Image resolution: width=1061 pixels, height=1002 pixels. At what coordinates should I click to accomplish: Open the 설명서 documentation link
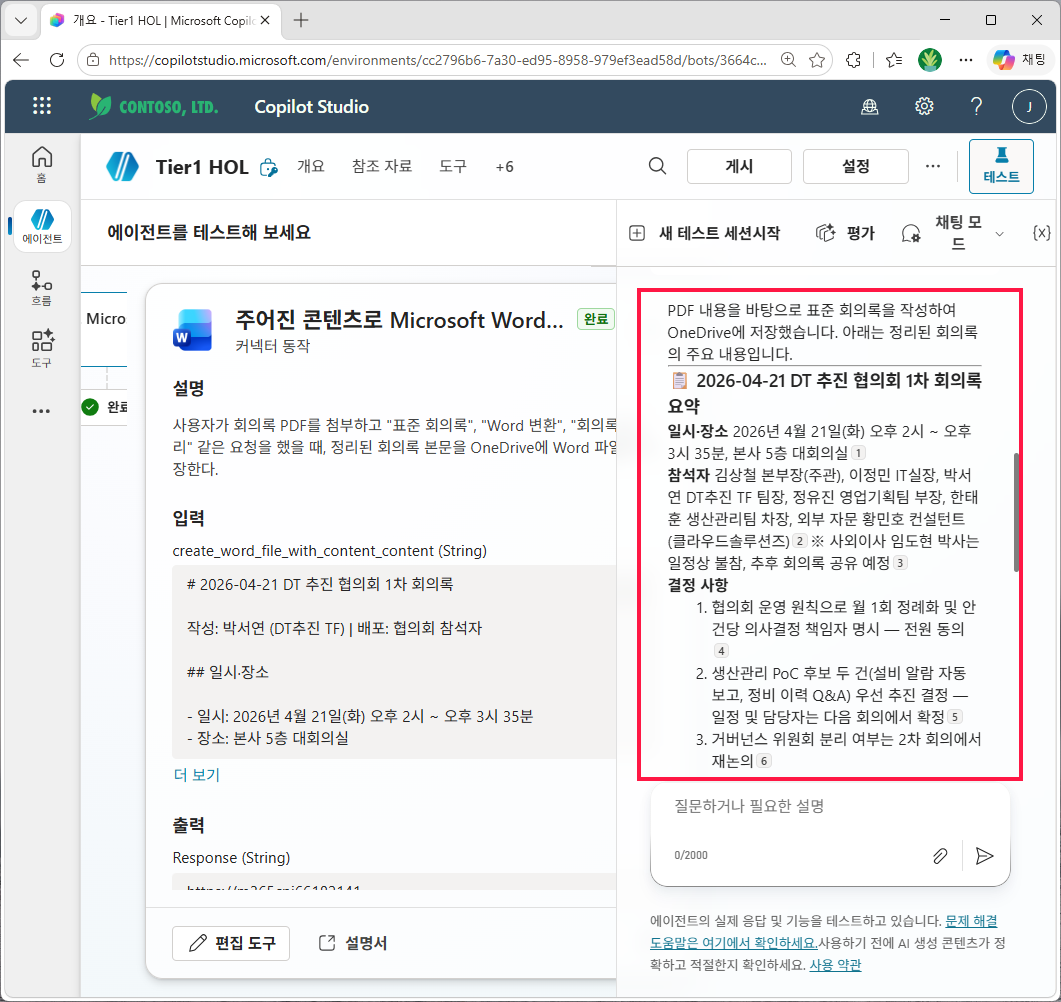pos(353,943)
